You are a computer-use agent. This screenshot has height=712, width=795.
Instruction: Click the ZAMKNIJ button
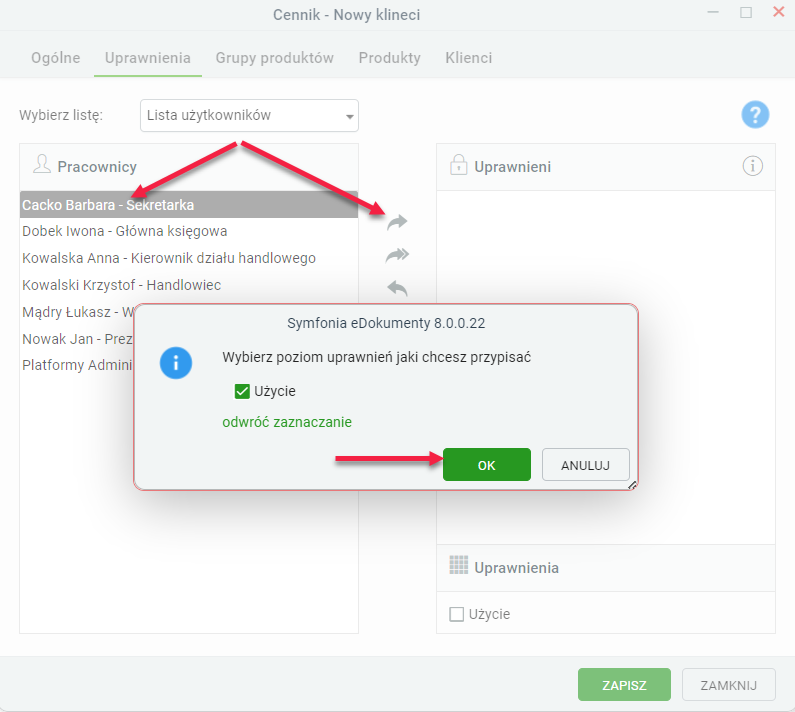click(x=729, y=685)
